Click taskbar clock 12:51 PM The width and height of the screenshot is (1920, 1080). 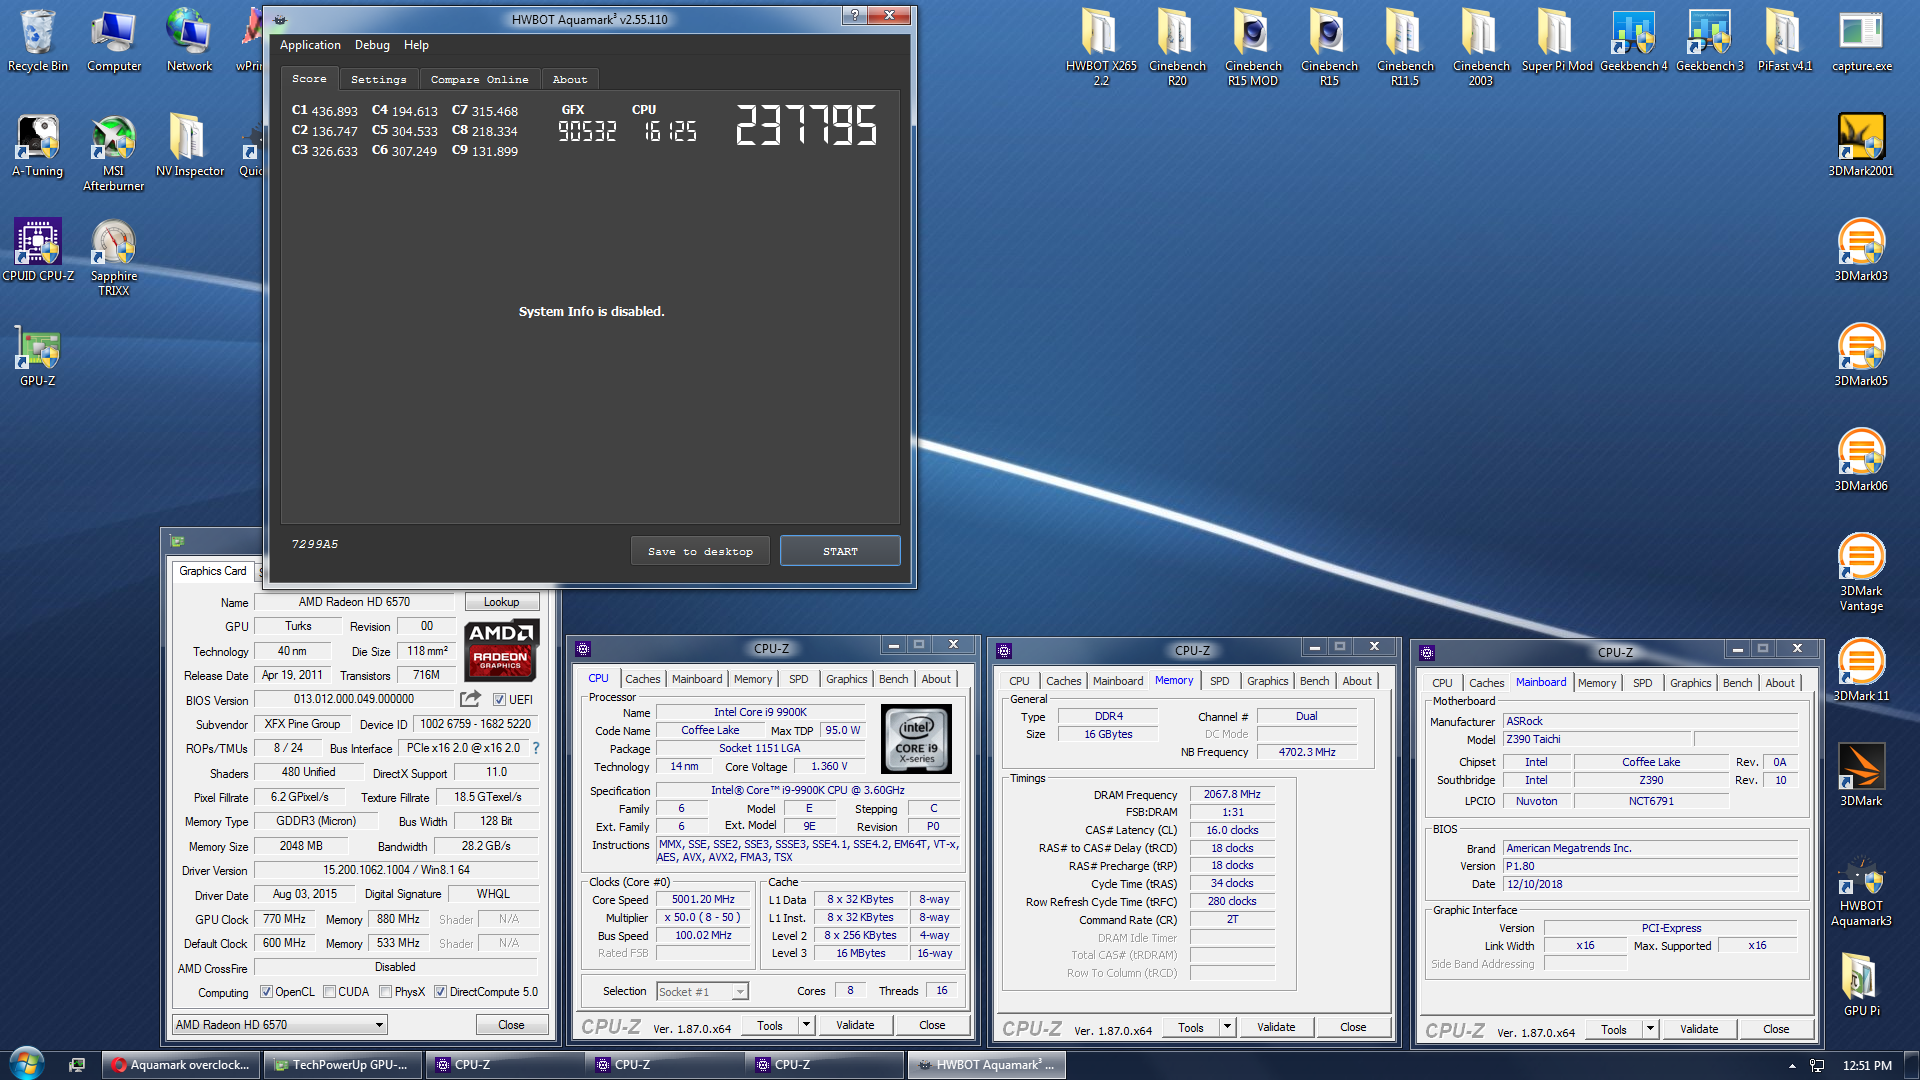pos(1867,1066)
